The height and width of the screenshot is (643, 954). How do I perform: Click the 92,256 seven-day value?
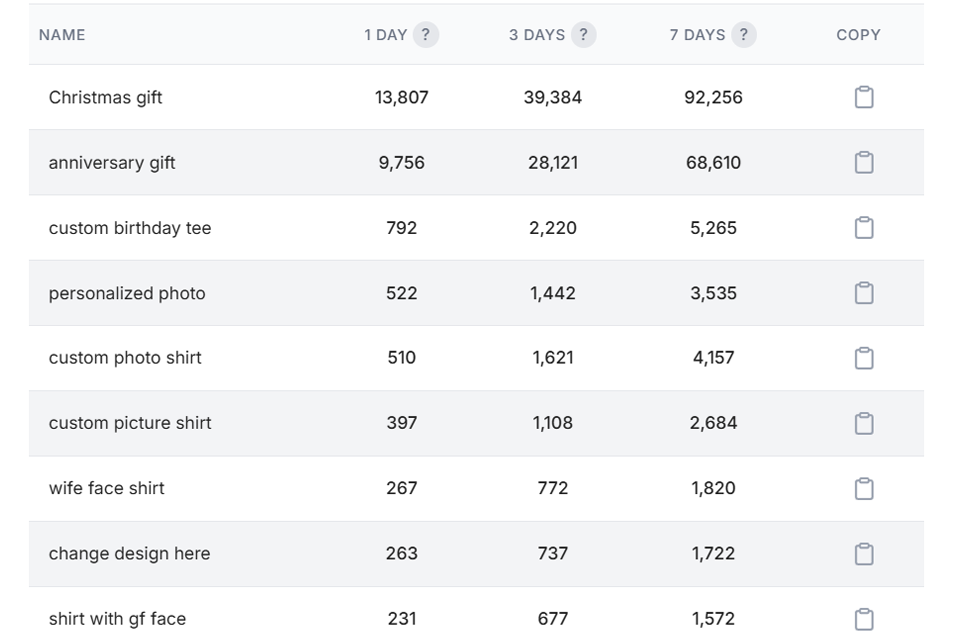pyautogui.click(x=713, y=97)
